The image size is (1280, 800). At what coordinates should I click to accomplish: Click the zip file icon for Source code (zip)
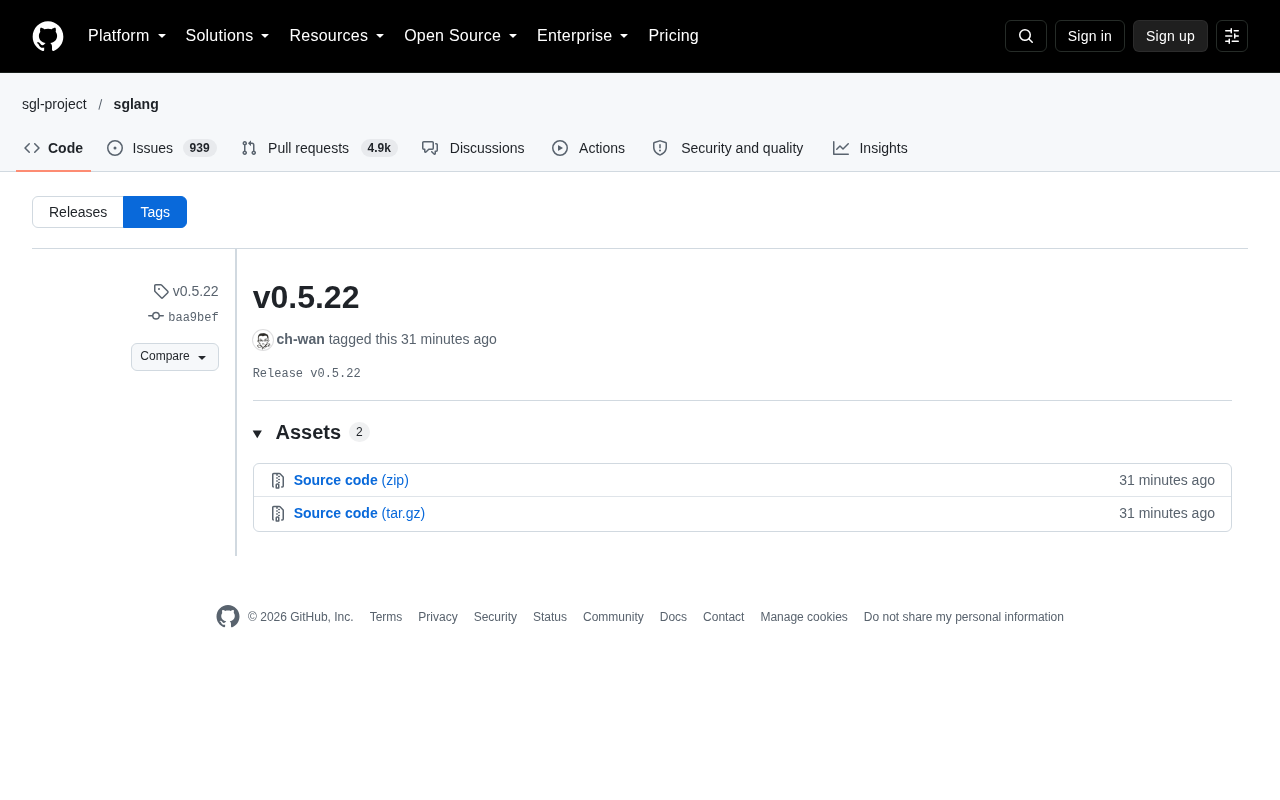click(278, 481)
